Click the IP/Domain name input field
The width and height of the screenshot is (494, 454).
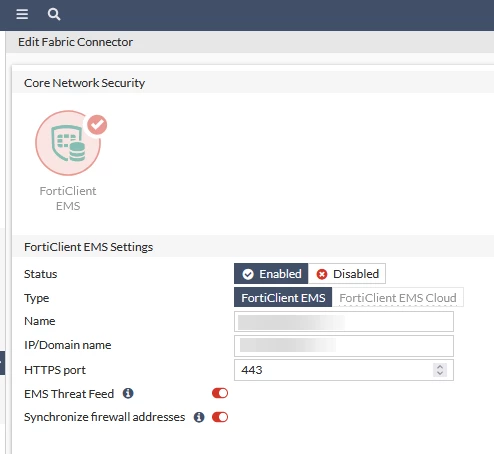pos(344,346)
